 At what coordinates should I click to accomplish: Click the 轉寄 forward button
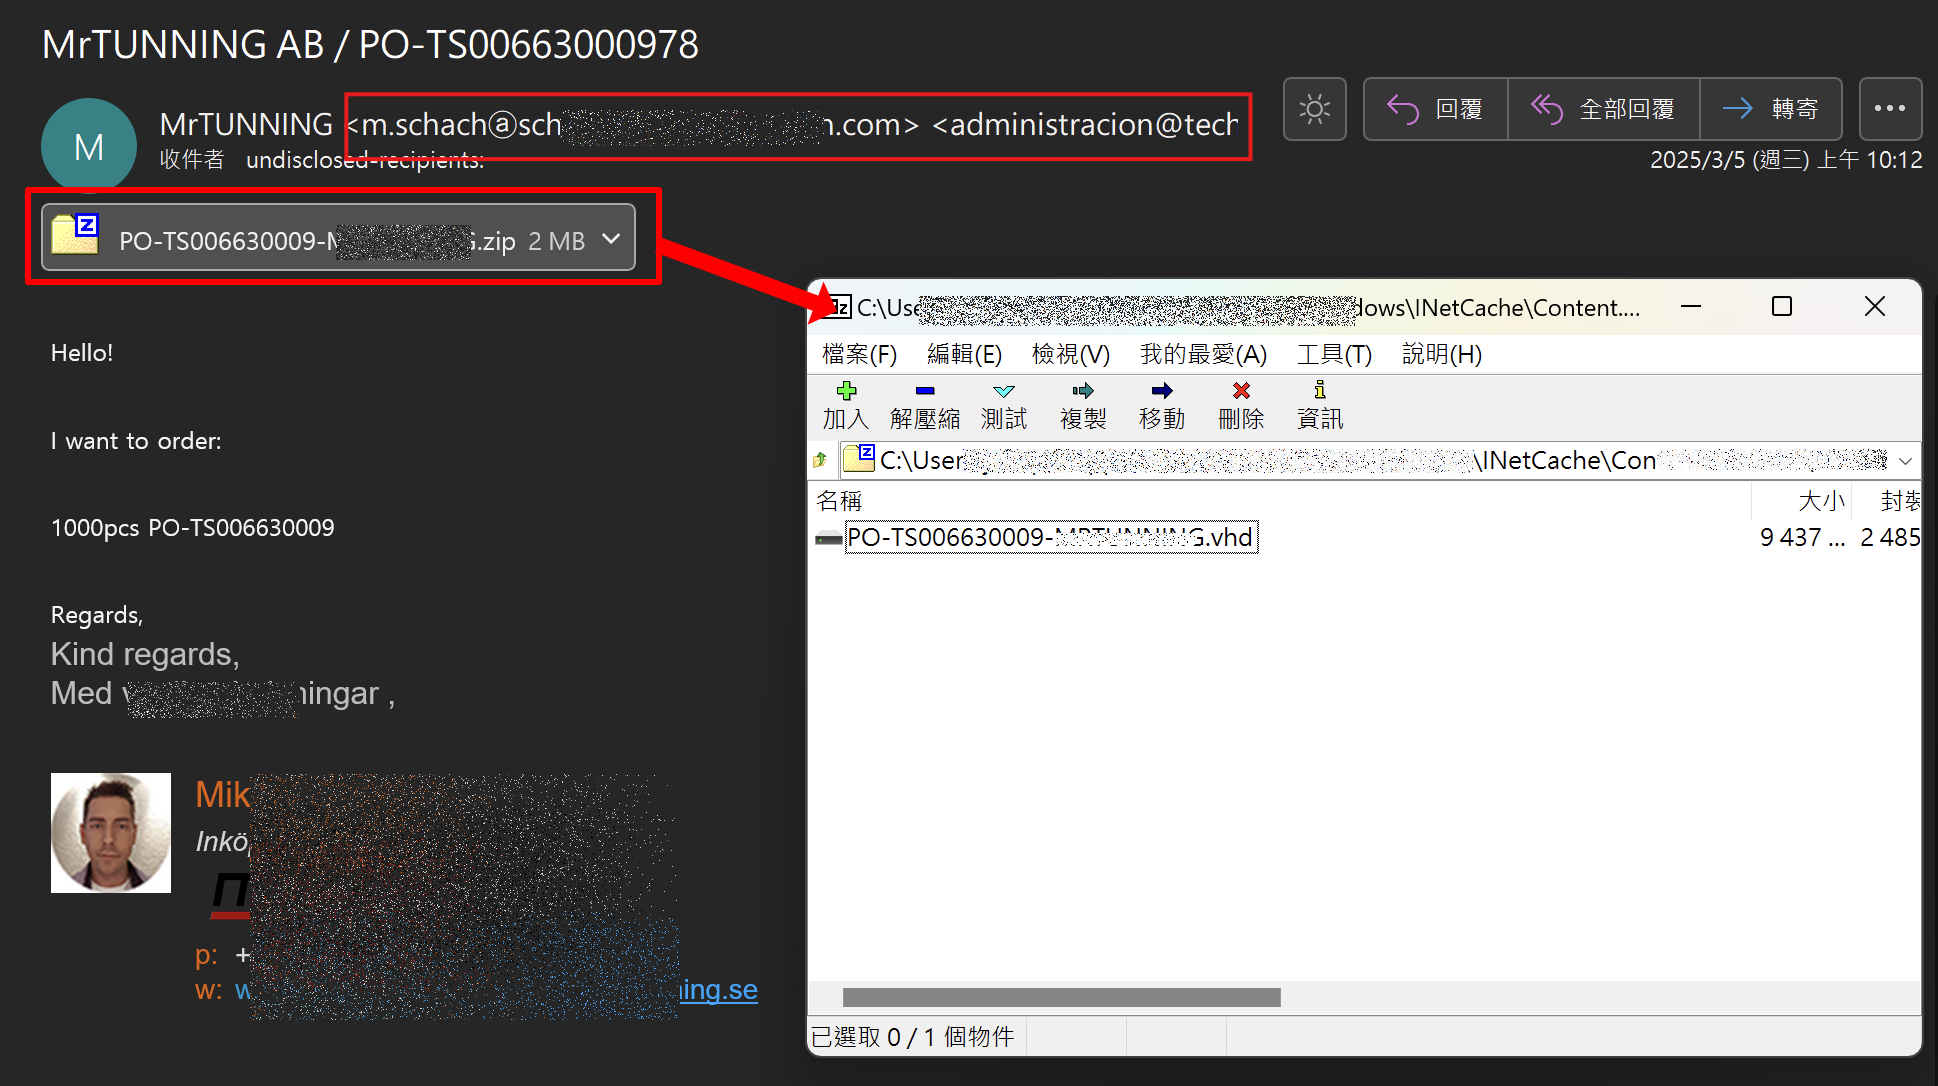[x=1771, y=109]
